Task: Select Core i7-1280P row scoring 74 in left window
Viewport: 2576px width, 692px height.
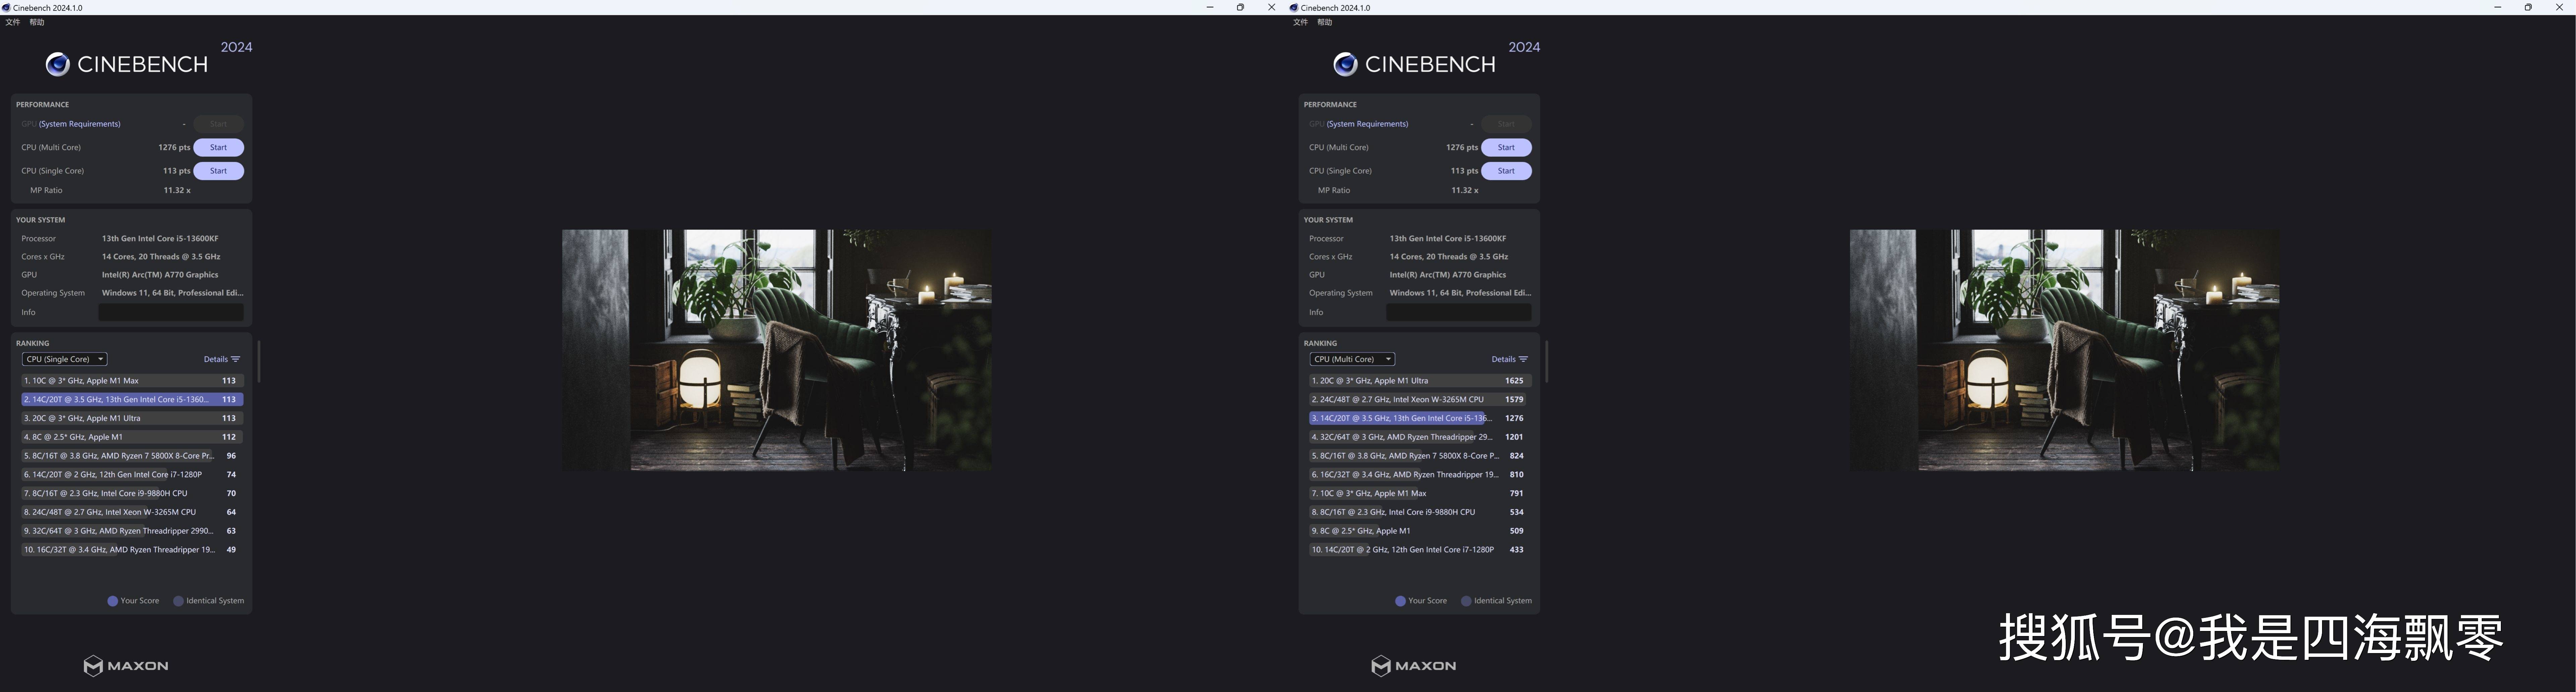Action: click(x=132, y=475)
